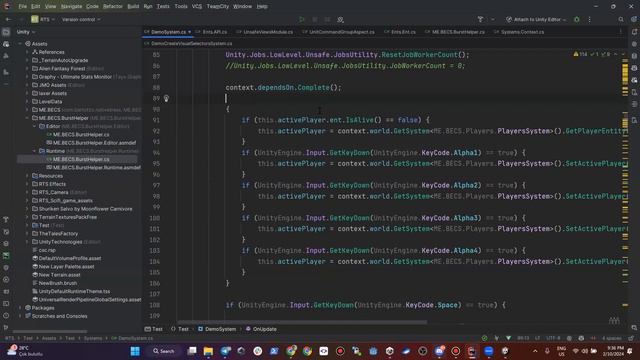Open the Navigate menu
The image size is (640, 360).
(71, 7)
